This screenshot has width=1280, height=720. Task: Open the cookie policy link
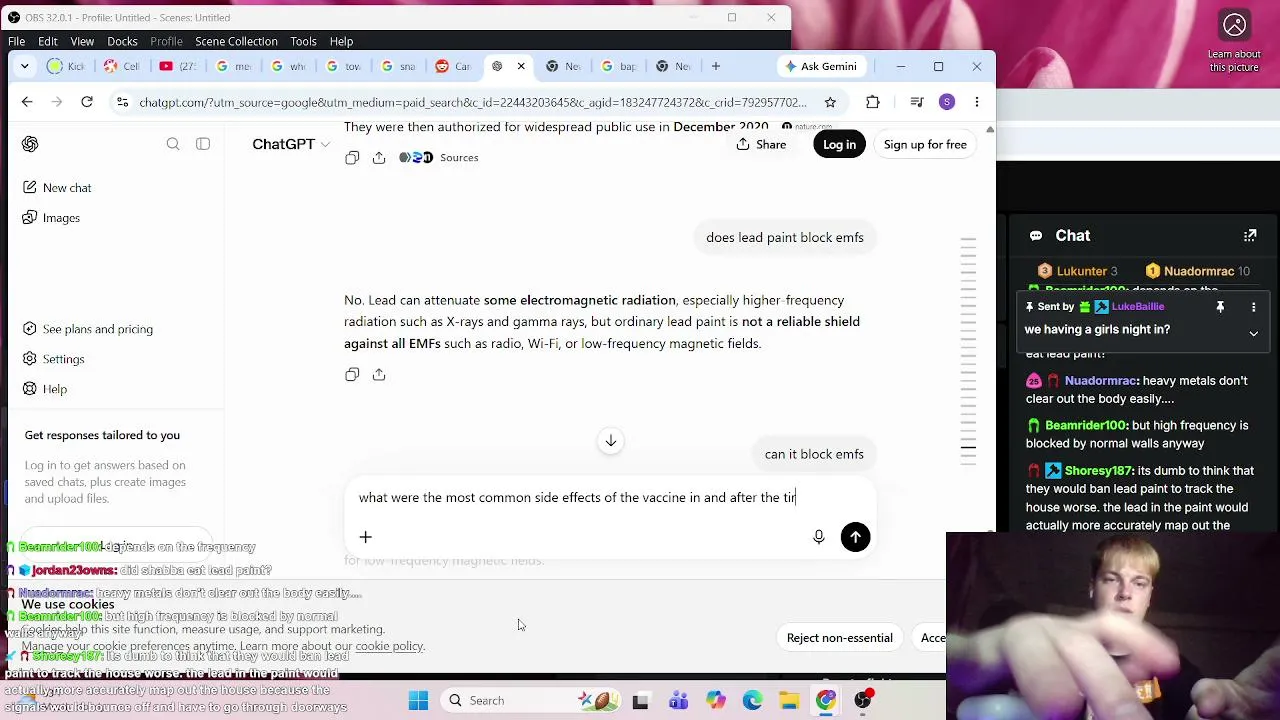[x=389, y=646]
